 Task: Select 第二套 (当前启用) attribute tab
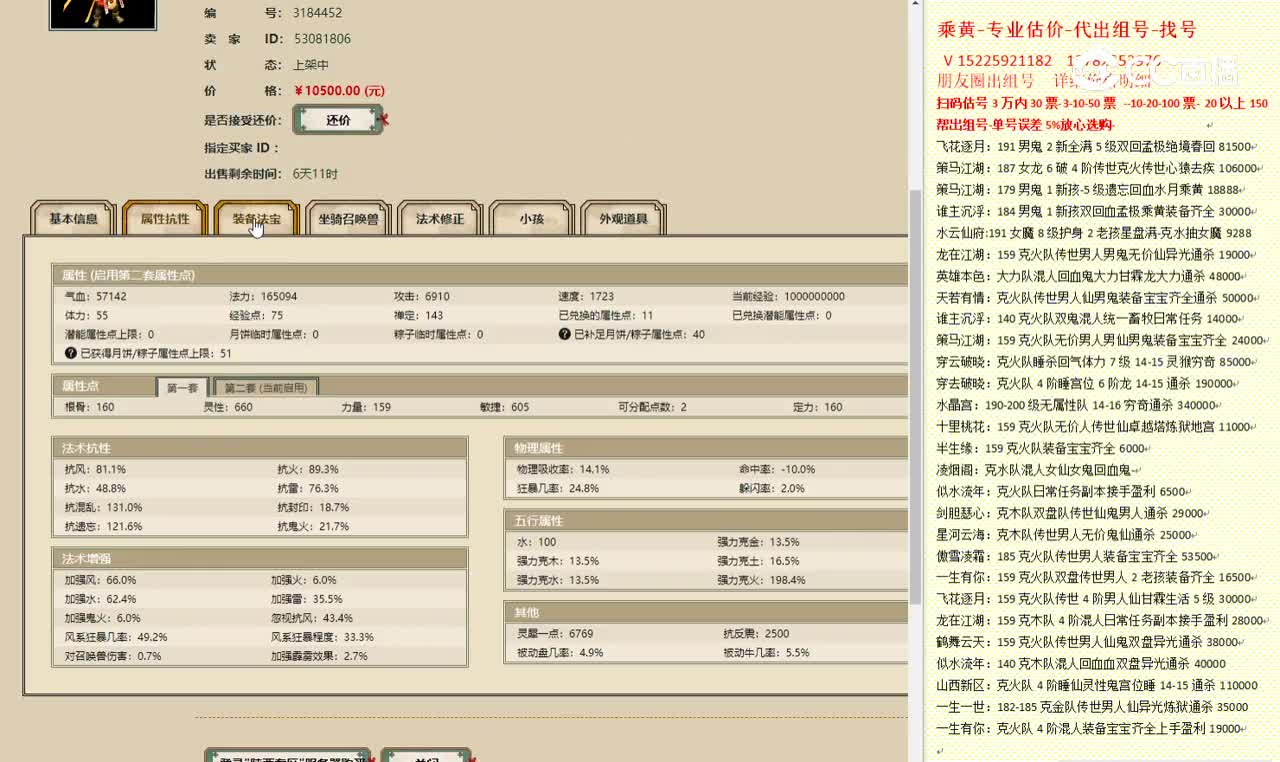265,387
